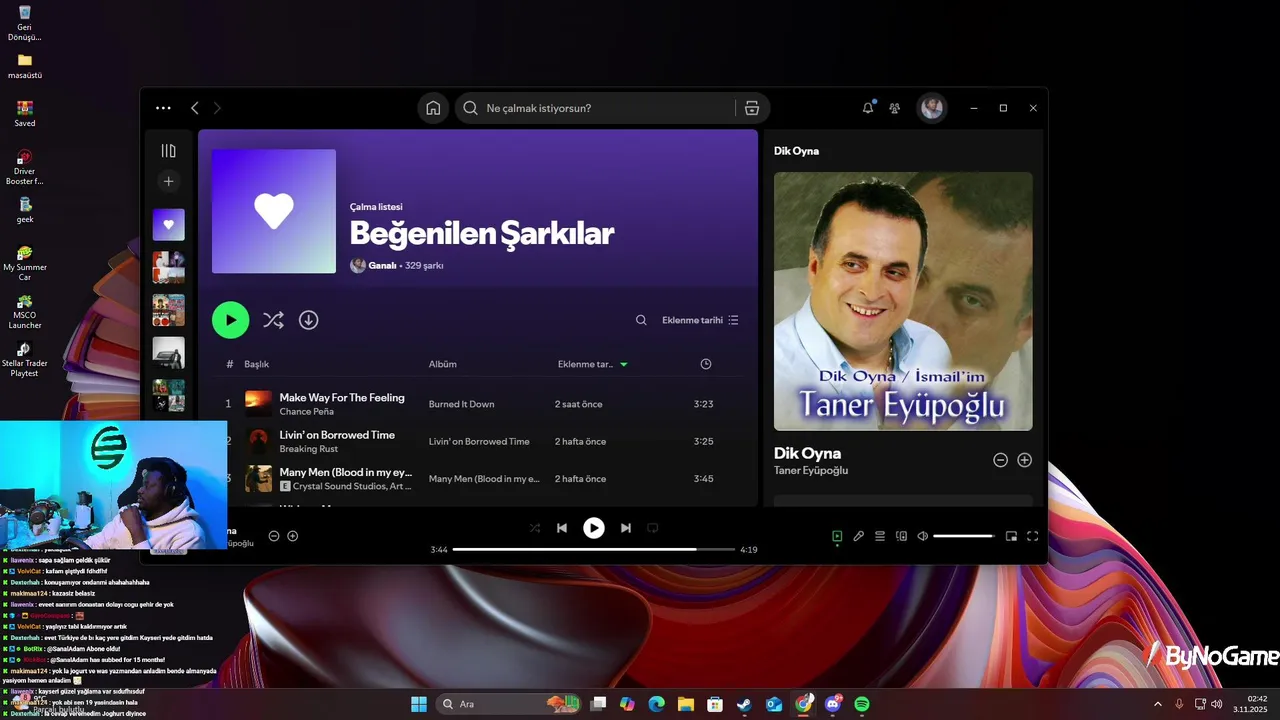Open the mini player
Viewport: 1280px width, 720px height.
pyautogui.click(x=1011, y=536)
